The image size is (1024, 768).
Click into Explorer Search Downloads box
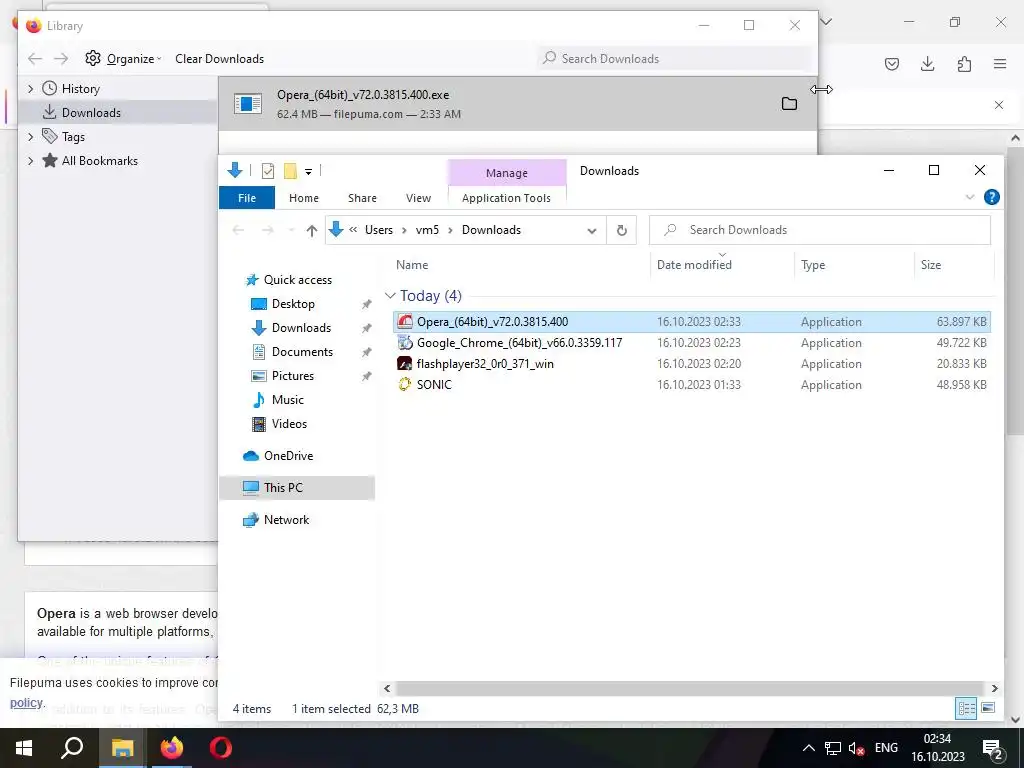click(x=820, y=230)
